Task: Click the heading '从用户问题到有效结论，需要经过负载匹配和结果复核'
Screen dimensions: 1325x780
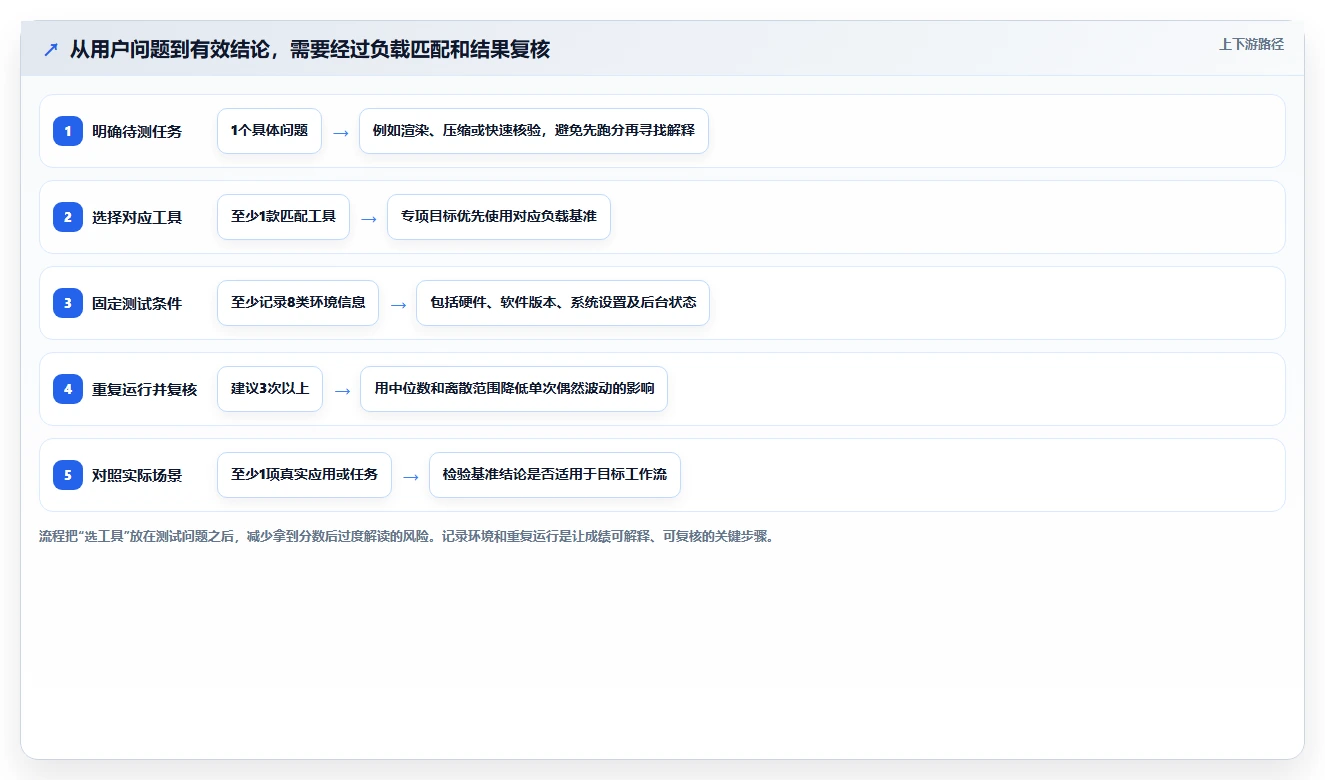Action: [310, 49]
